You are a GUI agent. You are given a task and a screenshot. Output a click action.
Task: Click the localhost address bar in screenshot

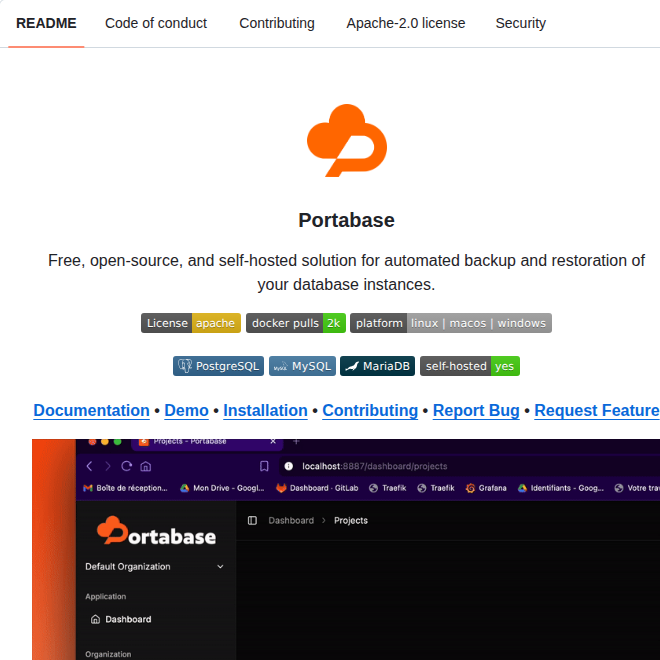[x=469, y=466]
